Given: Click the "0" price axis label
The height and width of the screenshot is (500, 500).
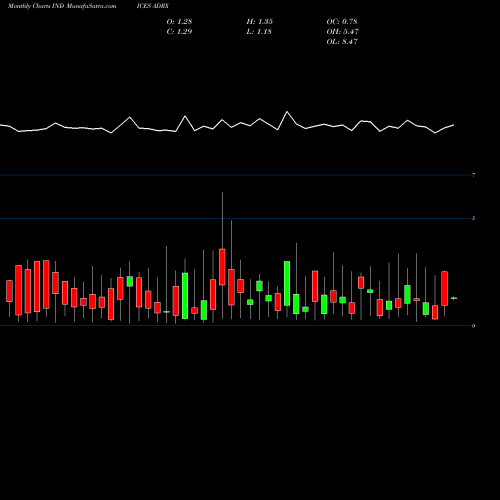Looking at the screenshot, I should (474, 326).
